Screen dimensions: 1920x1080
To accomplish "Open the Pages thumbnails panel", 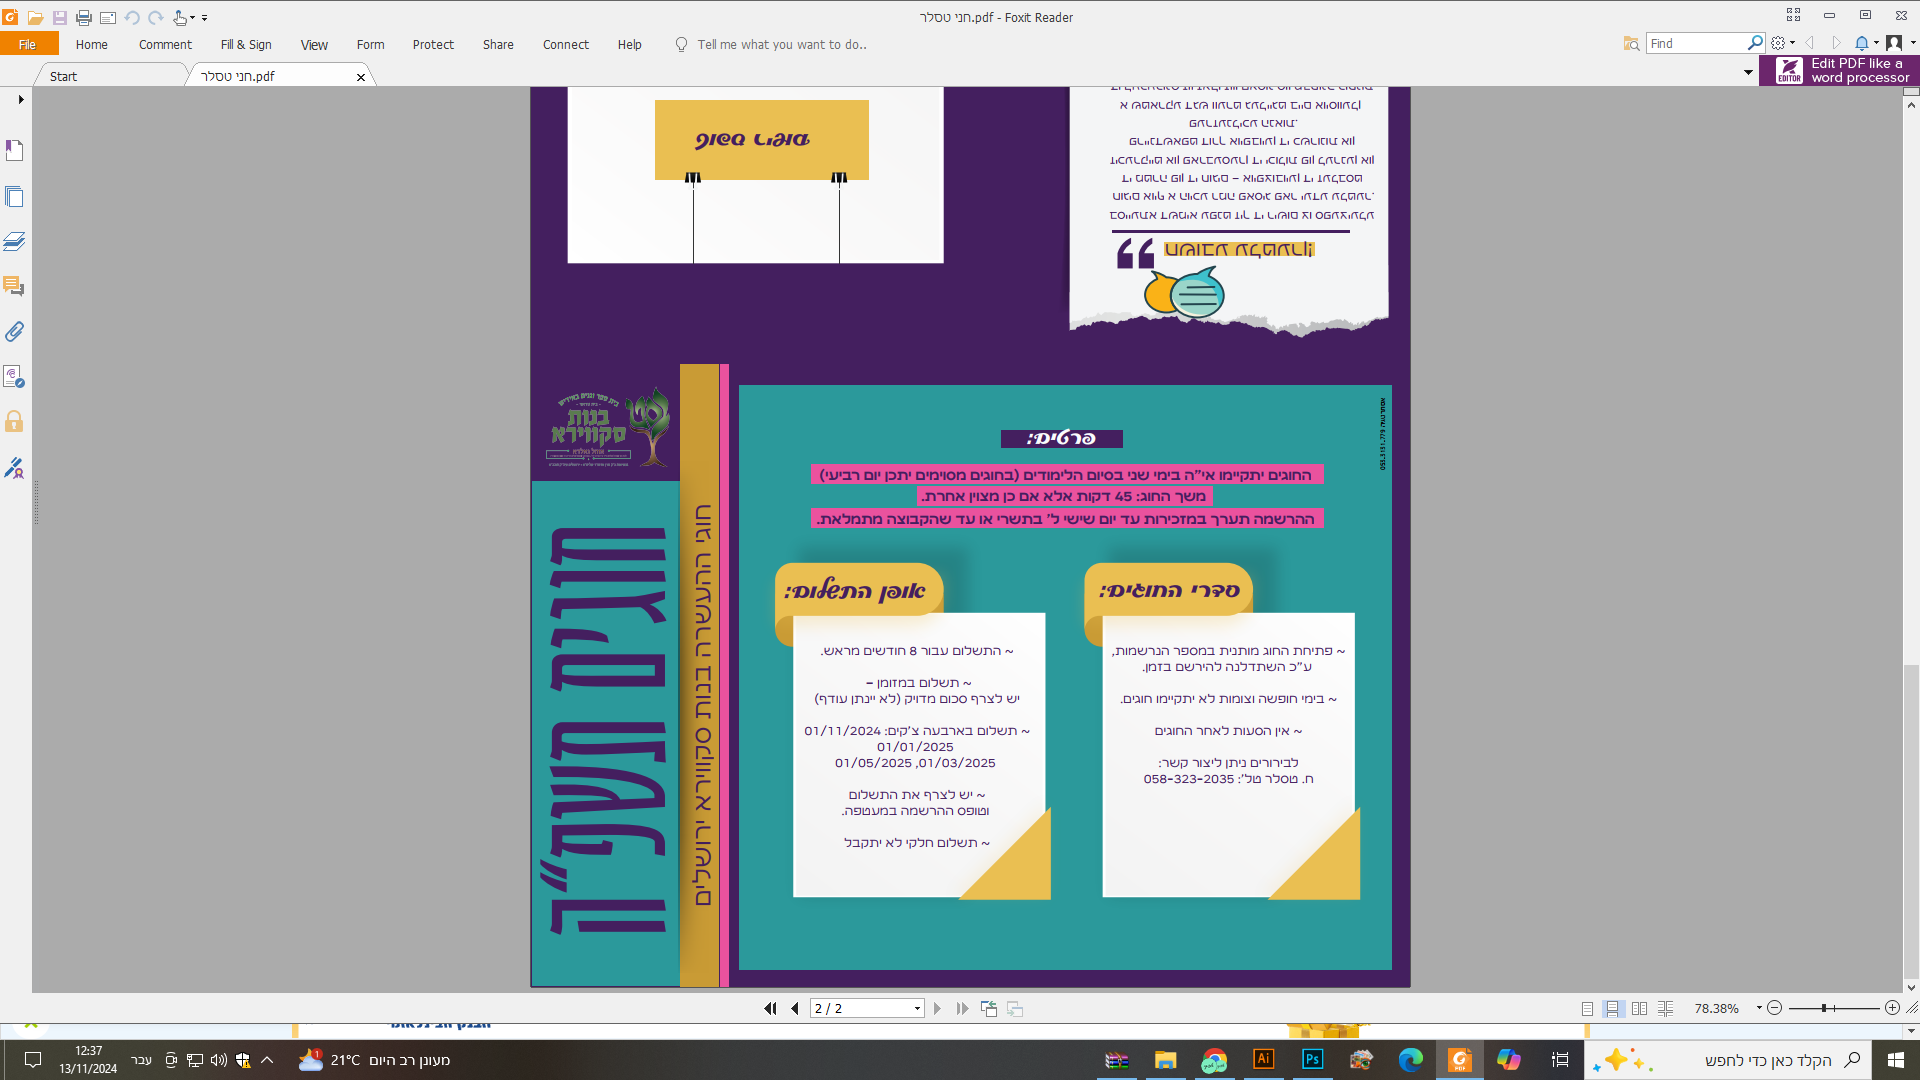I will coord(14,197).
